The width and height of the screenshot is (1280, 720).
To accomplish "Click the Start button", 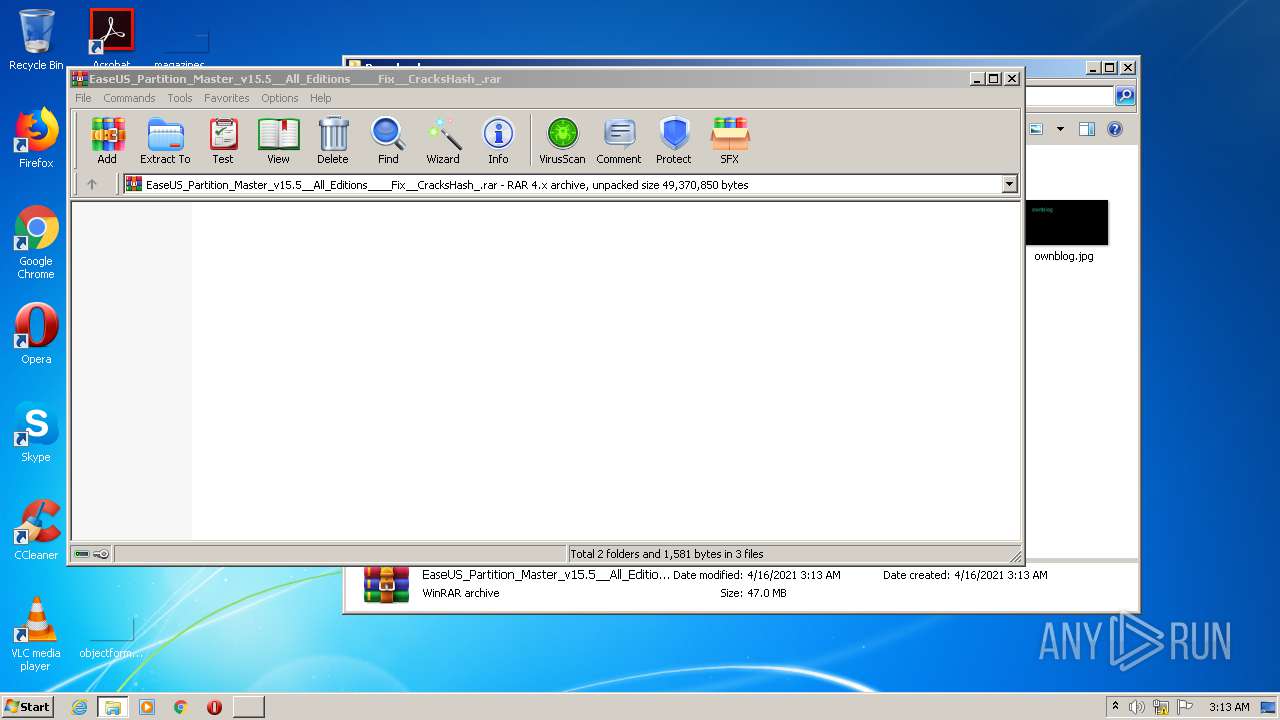I will (x=27, y=706).
